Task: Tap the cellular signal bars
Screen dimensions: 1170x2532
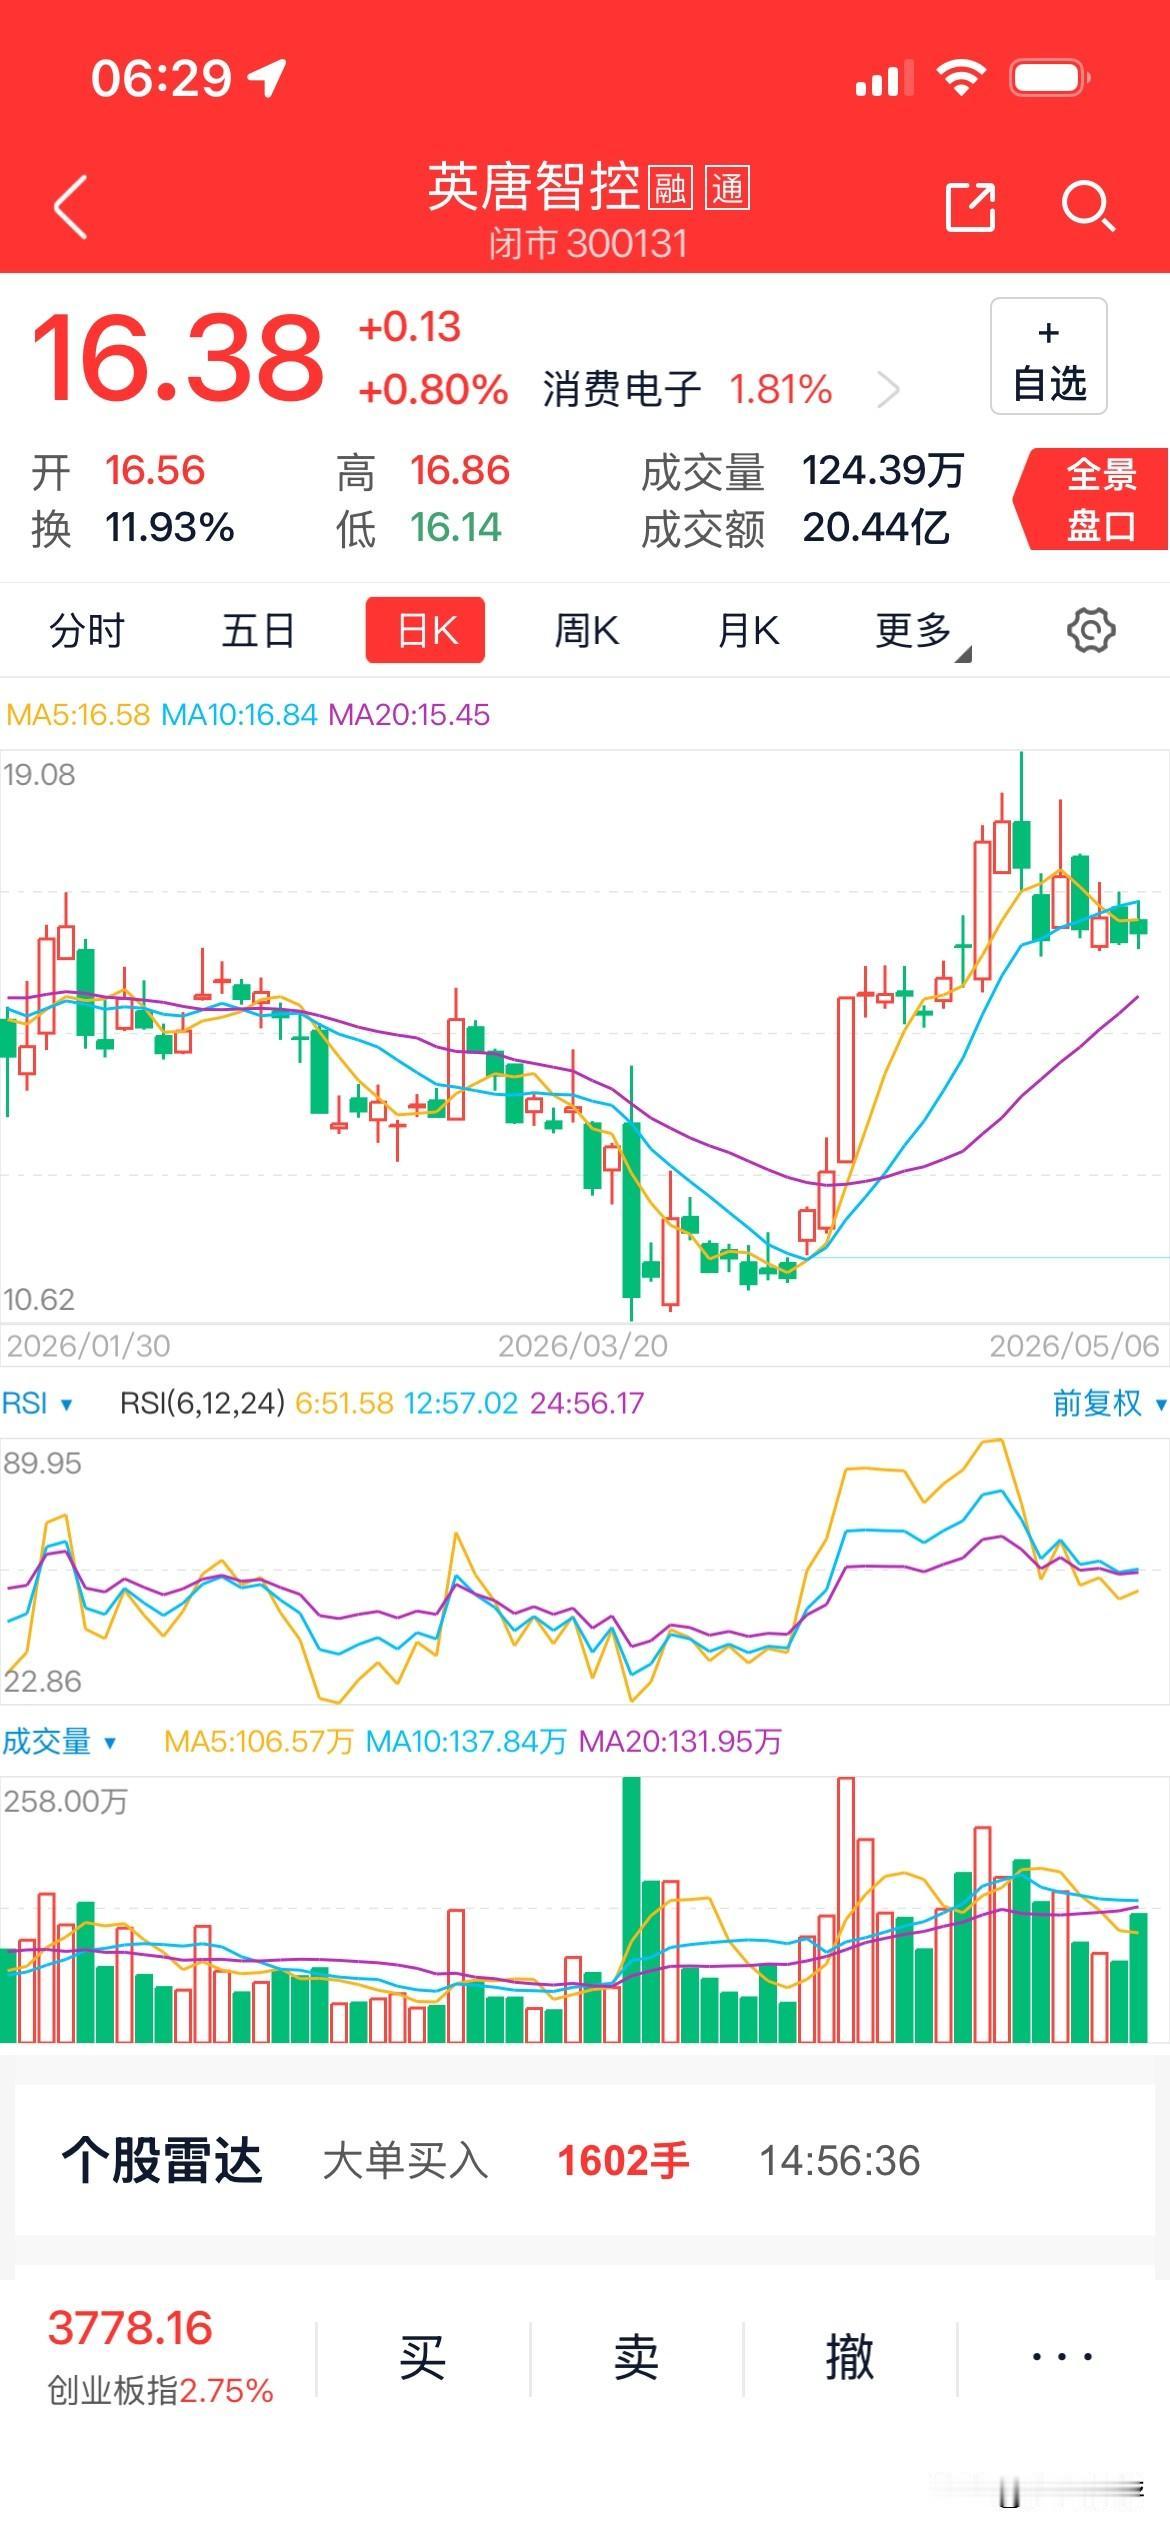Action: (884, 78)
